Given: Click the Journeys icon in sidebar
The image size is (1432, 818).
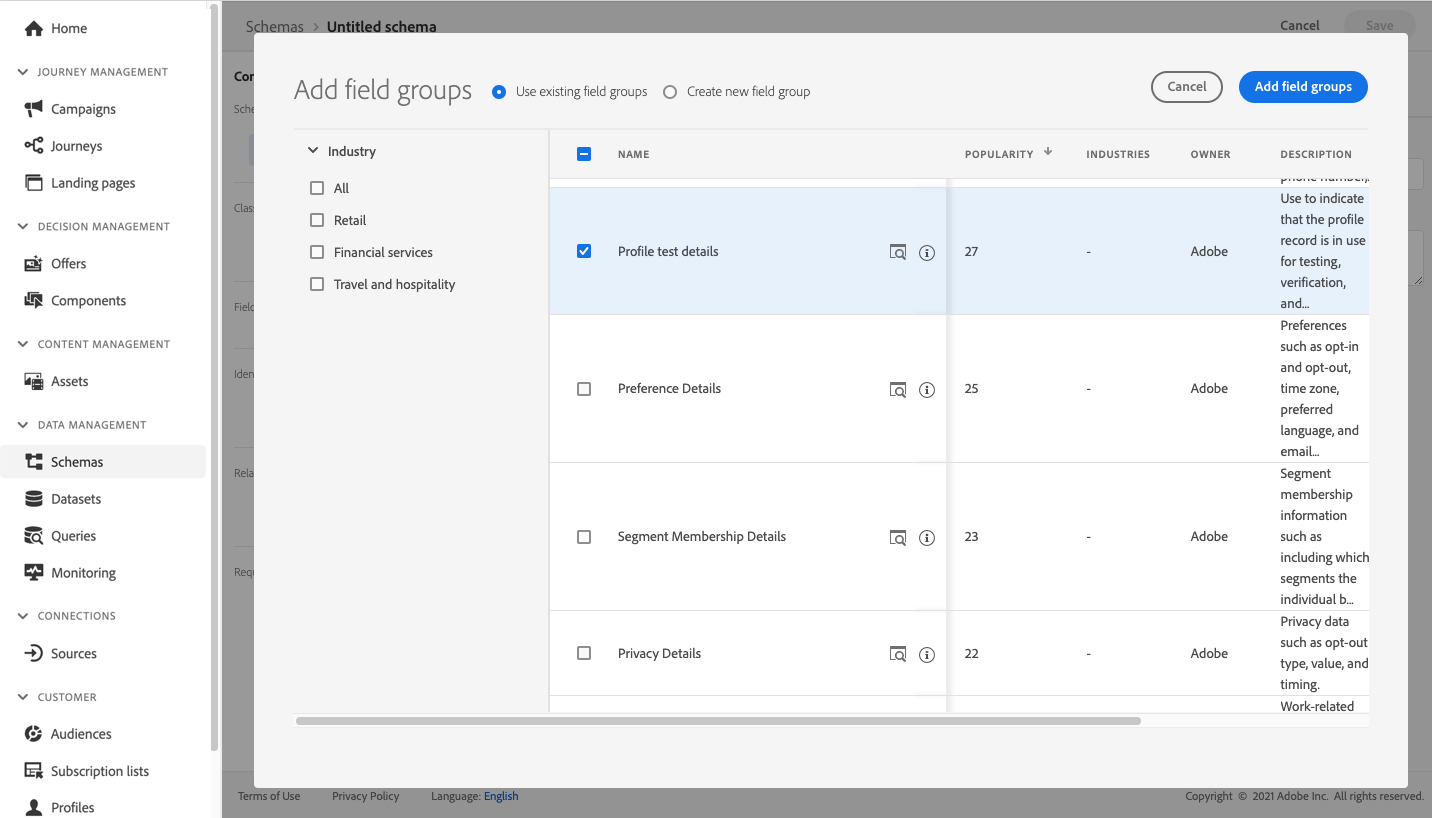Looking at the screenshot, I should [x=34, y=146].
